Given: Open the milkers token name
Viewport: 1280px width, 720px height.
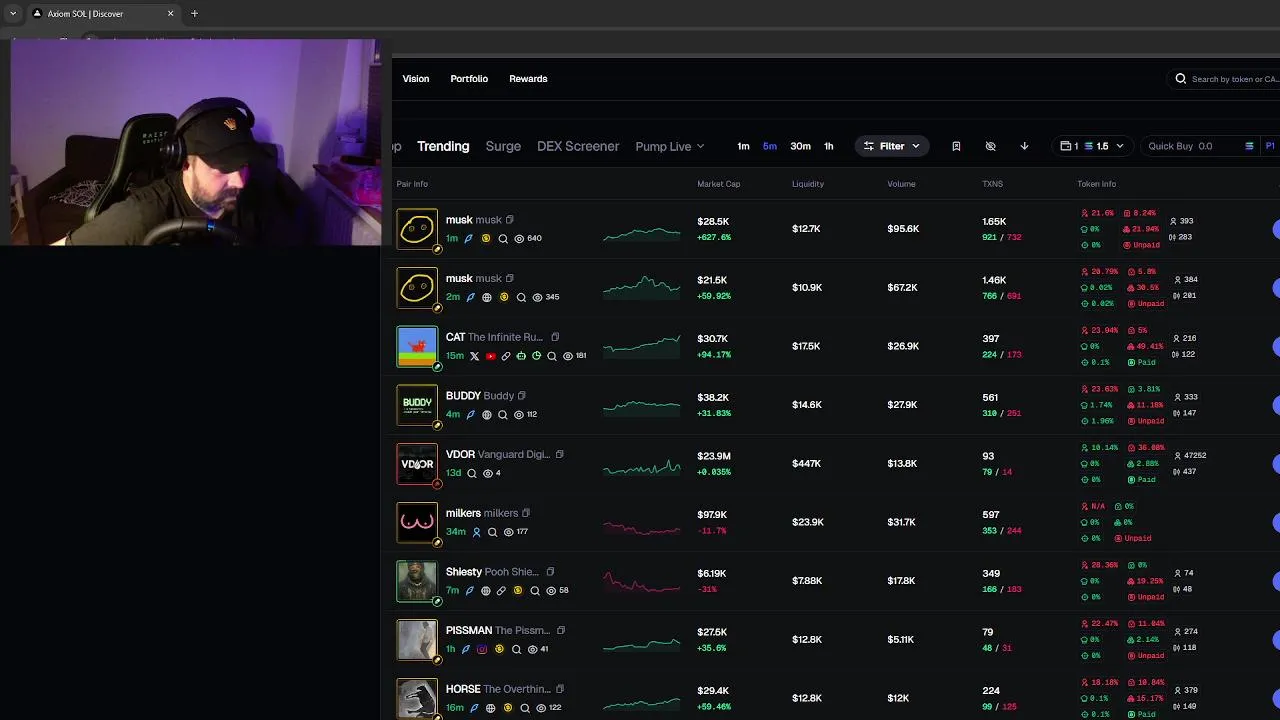Looking at the screenshot, I should (x=482, y=513).
